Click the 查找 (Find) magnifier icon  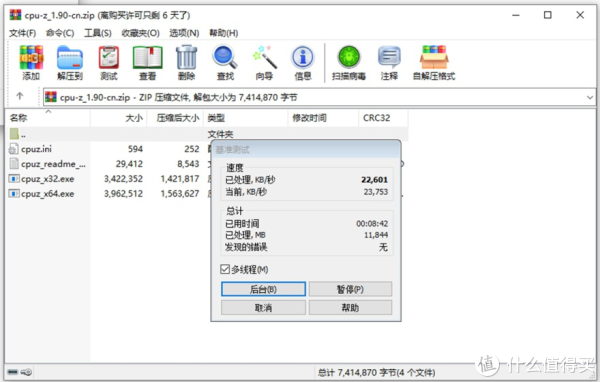(x=225, y=57)
